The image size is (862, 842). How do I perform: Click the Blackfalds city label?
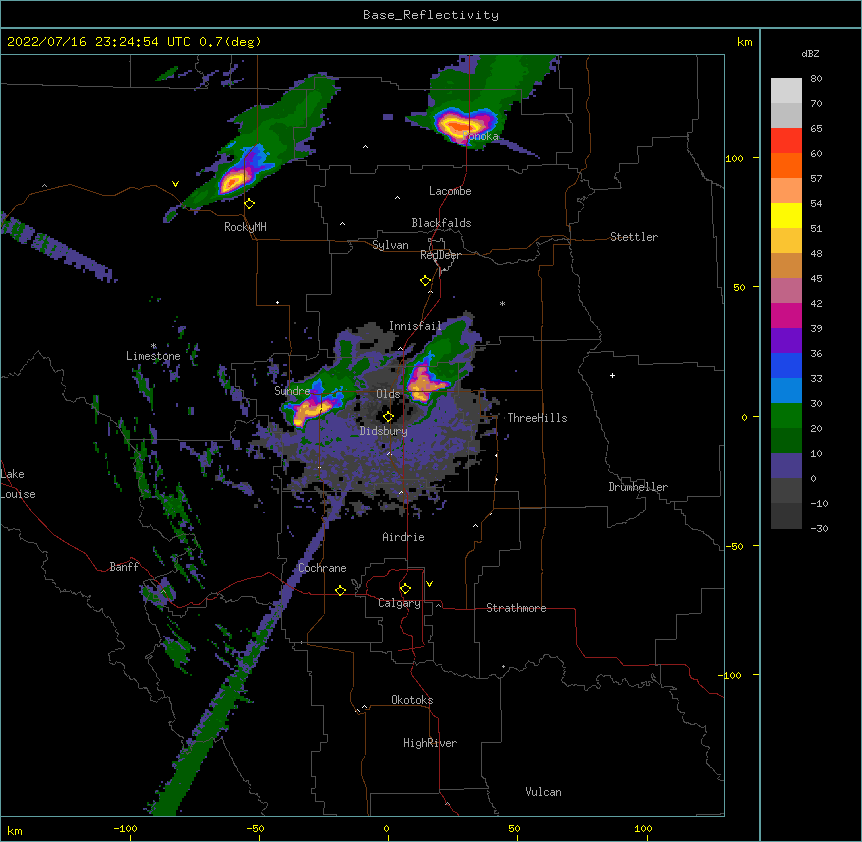pyautogui.click(x=441, y=223)
